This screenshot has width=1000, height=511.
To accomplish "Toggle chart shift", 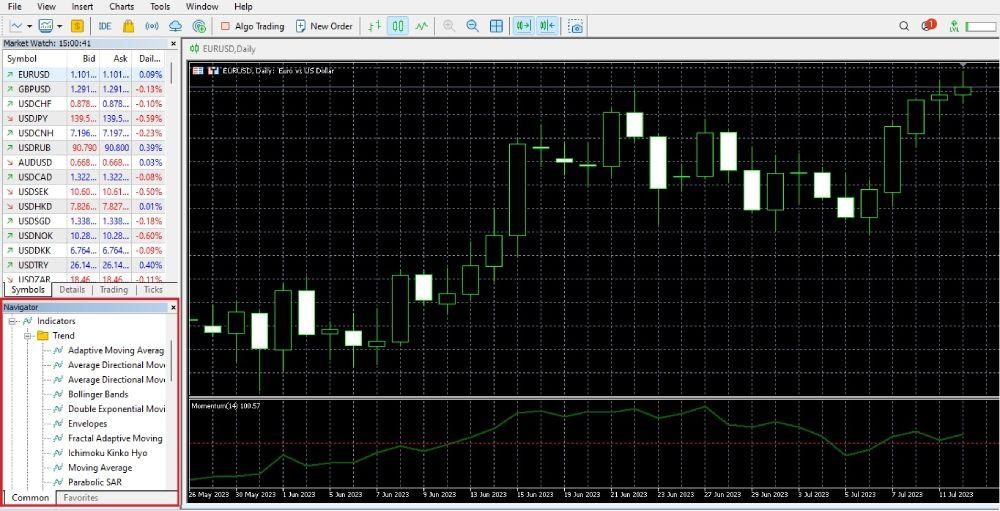I will pyautogui.click(x=547, y=26).
